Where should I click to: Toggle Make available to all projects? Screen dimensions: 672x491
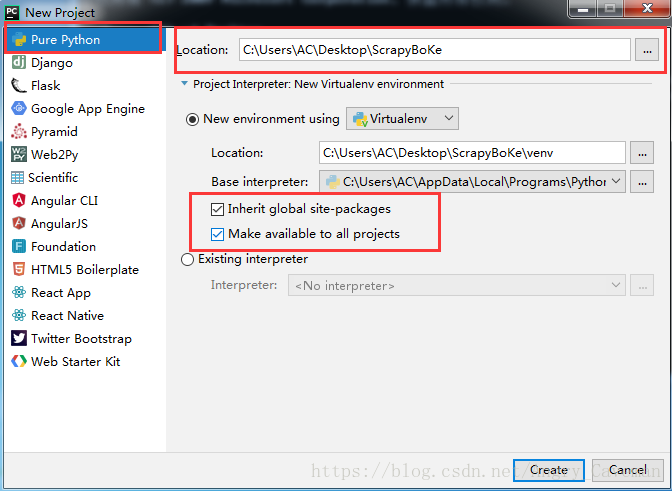coord(217,234)
